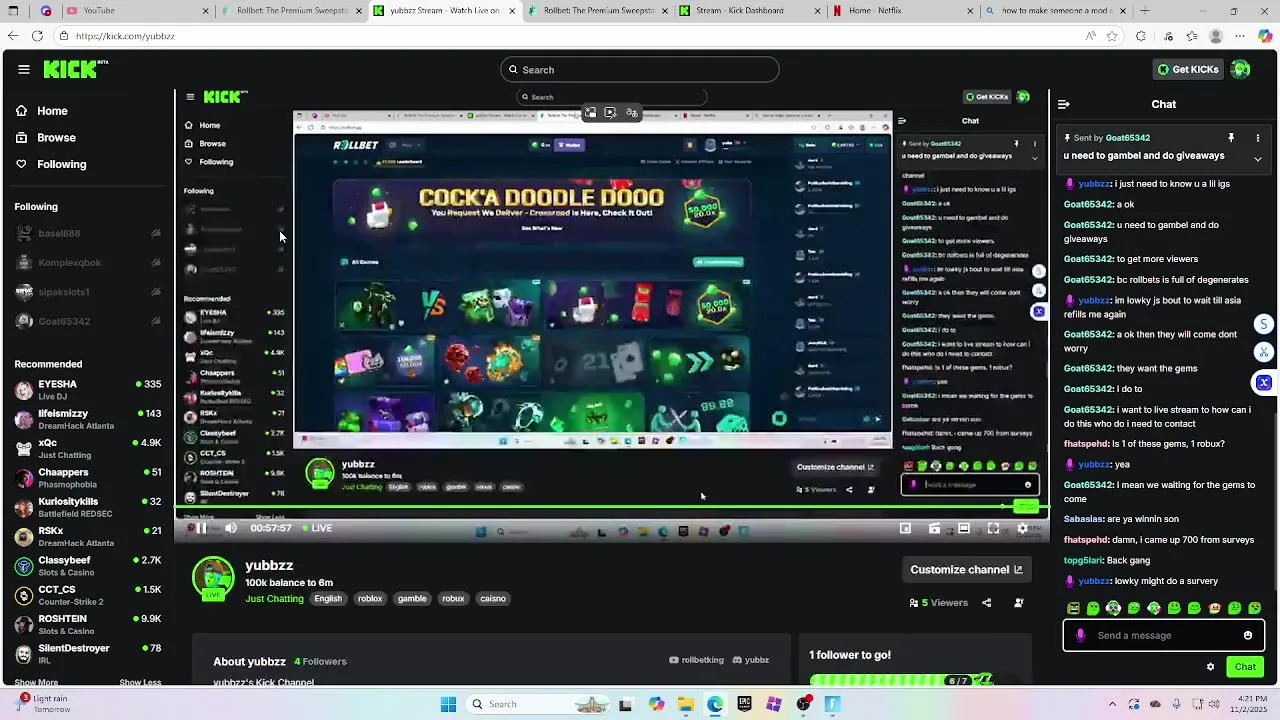Viewport: 1280px width, 720px height.
Task: Open offline followed channel Goat65342
Action: click(88, 321)
